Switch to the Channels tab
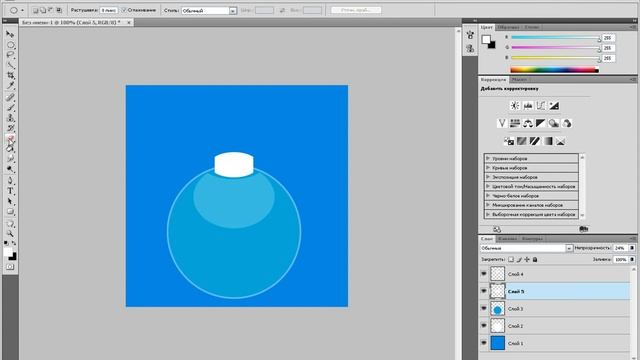 click(x=507, y=239)
